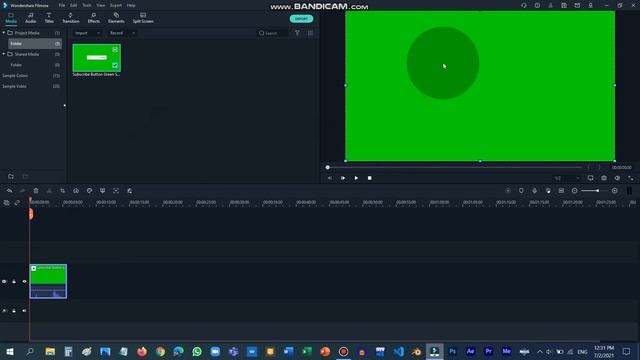Click the media Search field

coord(273,33)
